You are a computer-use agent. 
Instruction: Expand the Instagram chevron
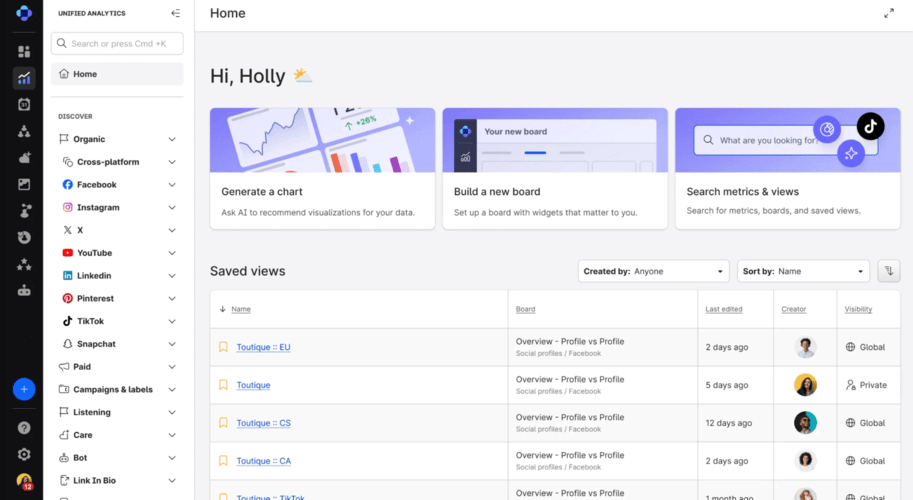click(172, 207)
